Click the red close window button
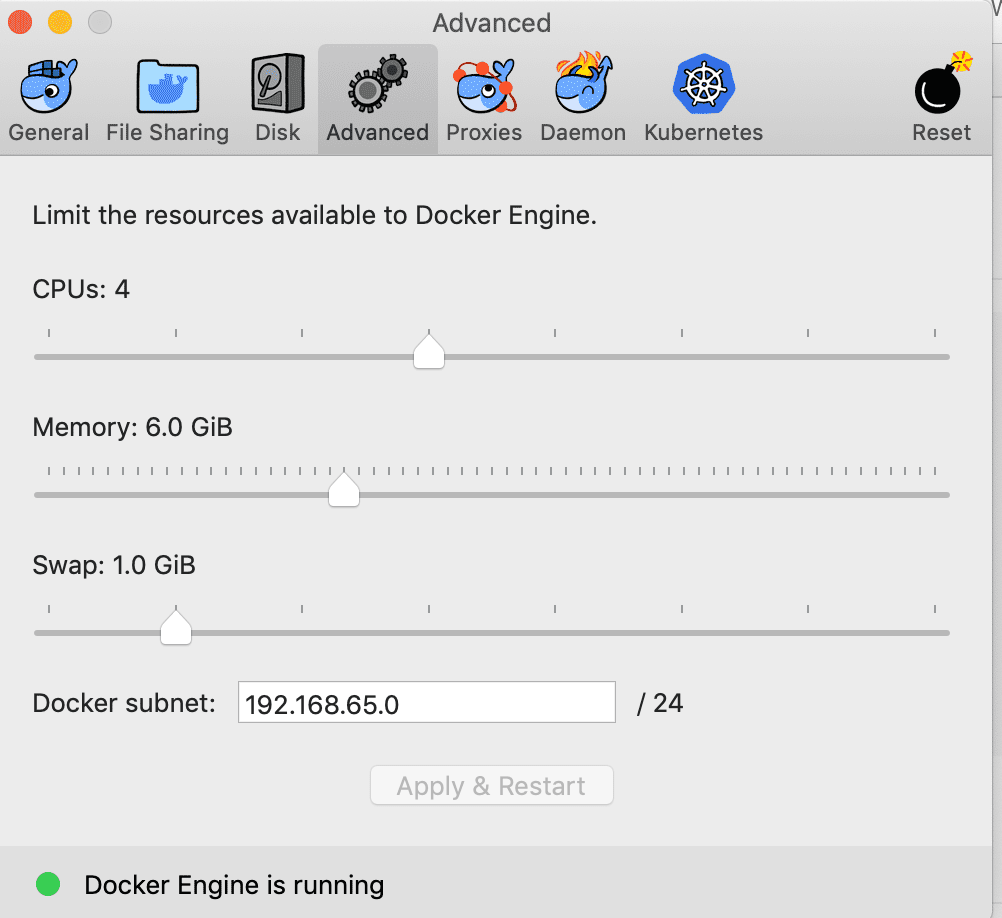The width and height of the screenshot is (1002, 918). point(20,22)
